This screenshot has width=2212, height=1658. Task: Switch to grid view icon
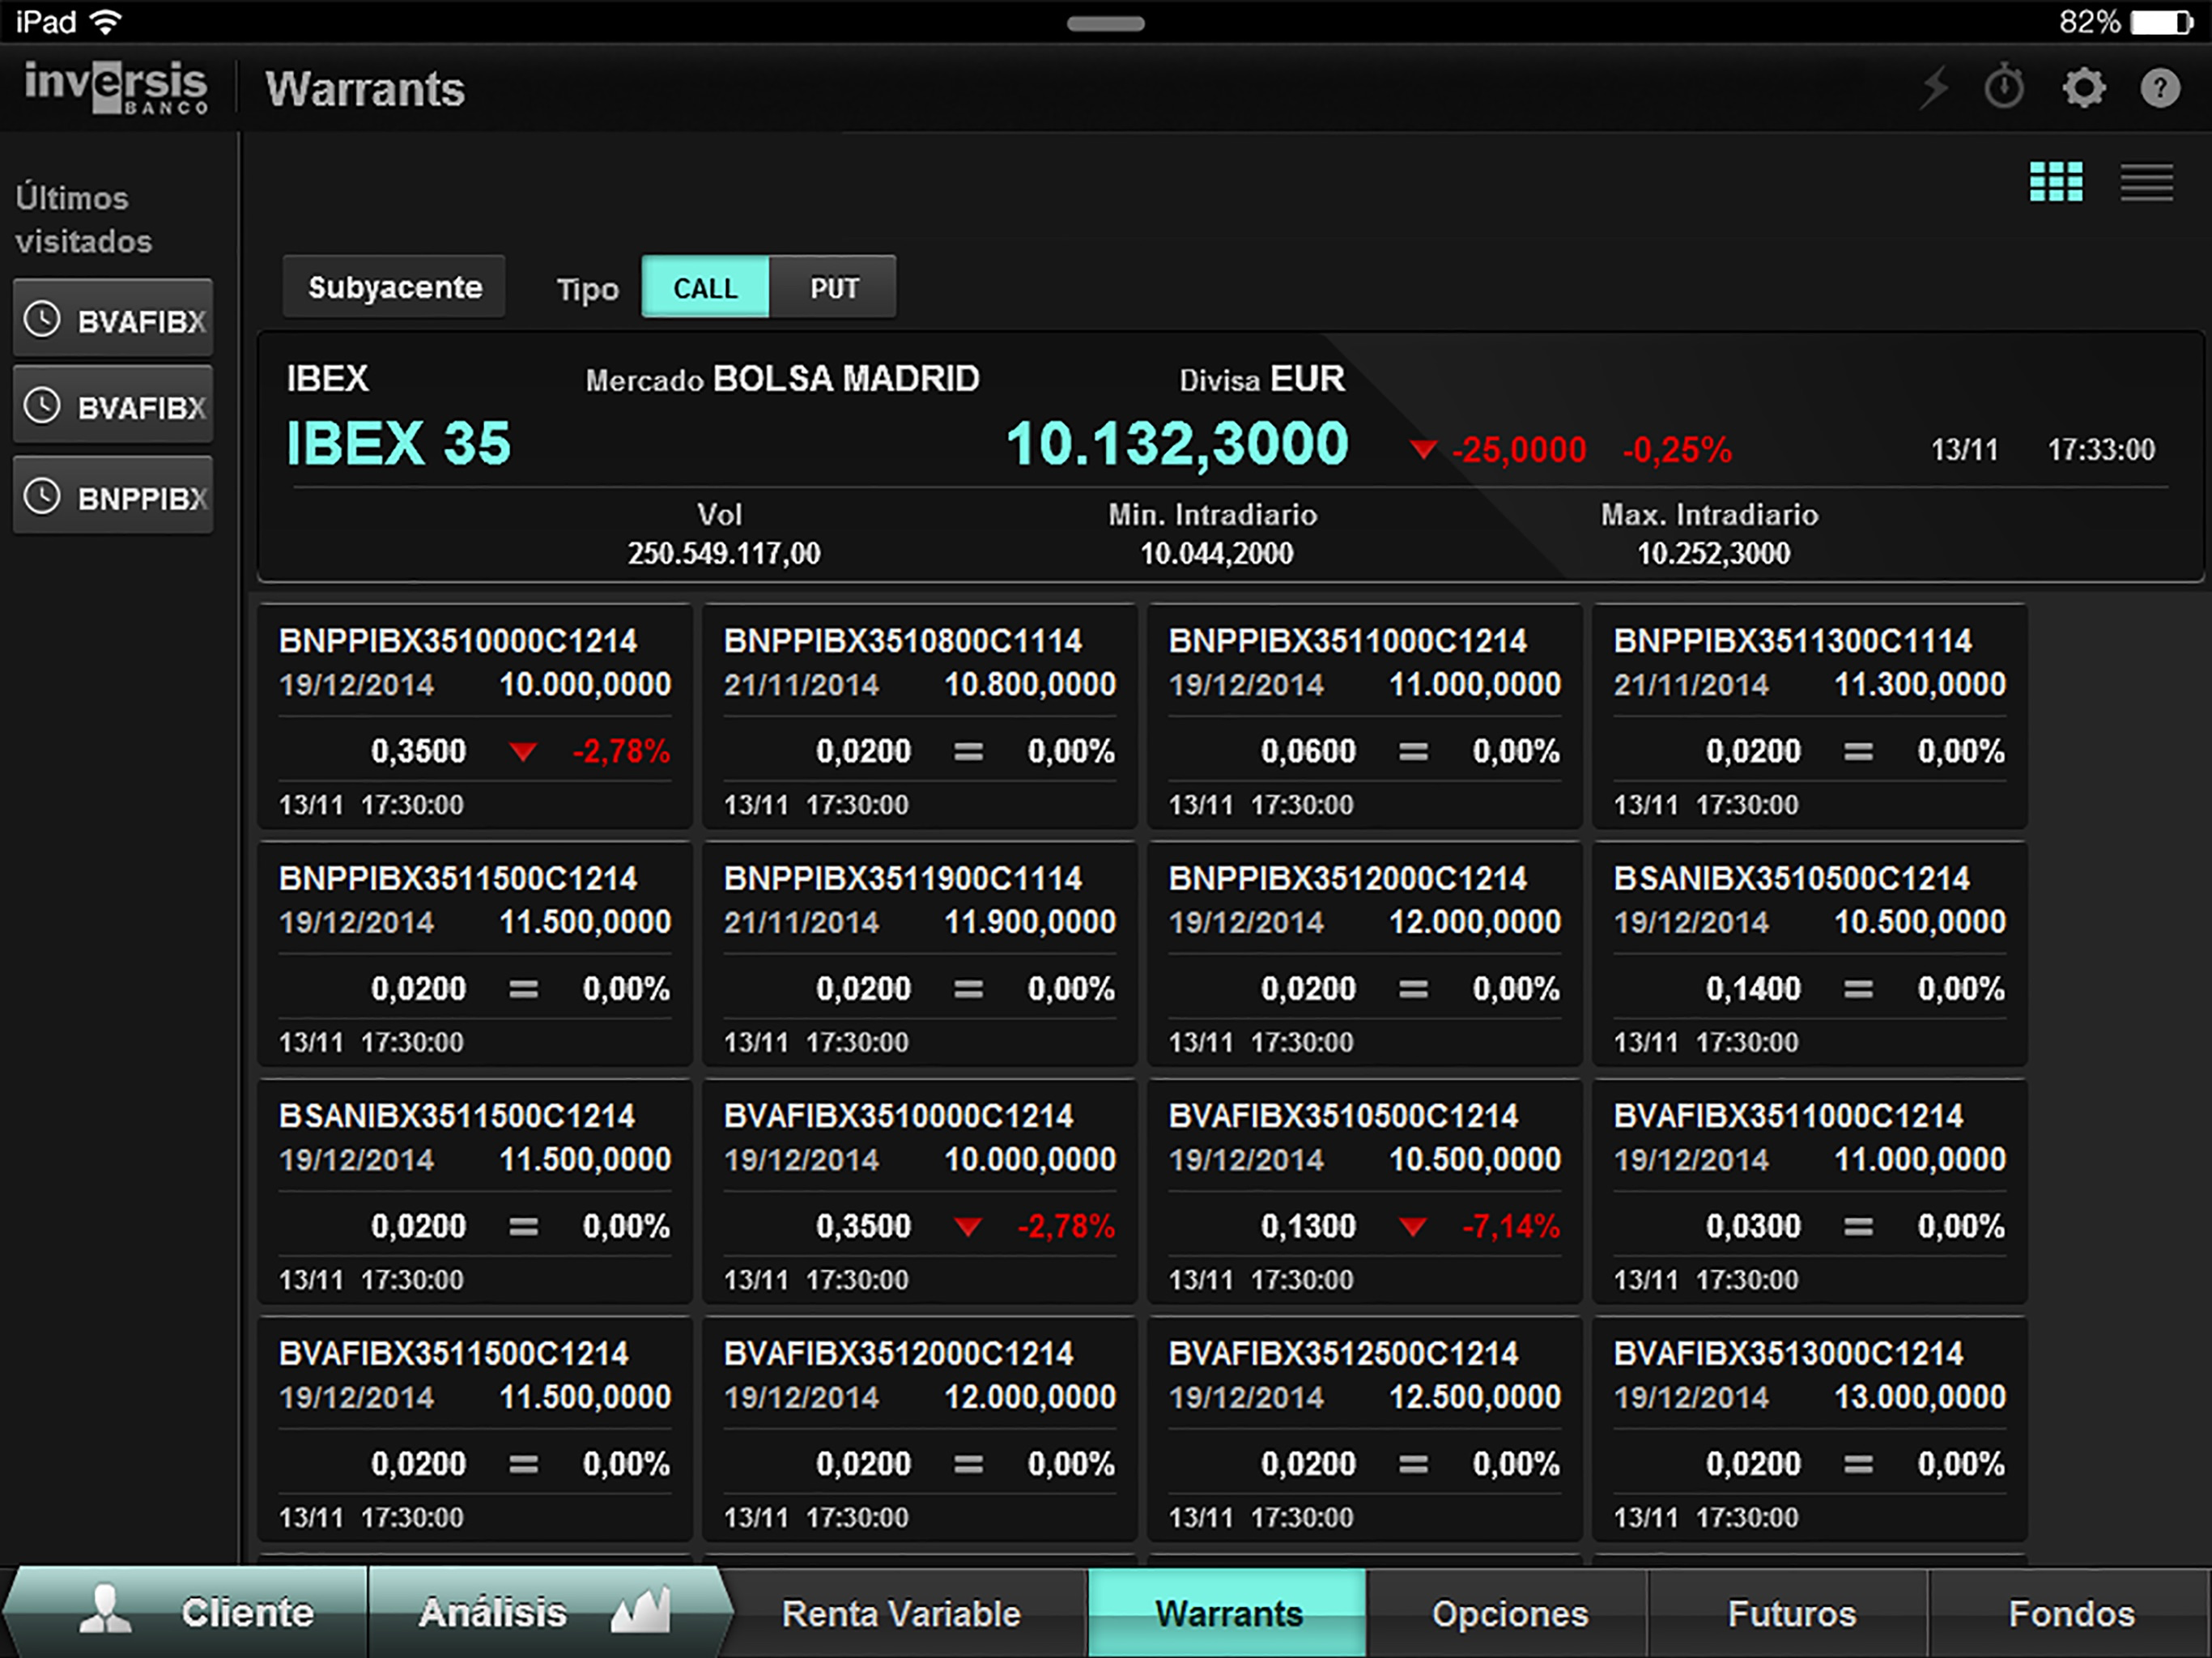(2056, 182)
